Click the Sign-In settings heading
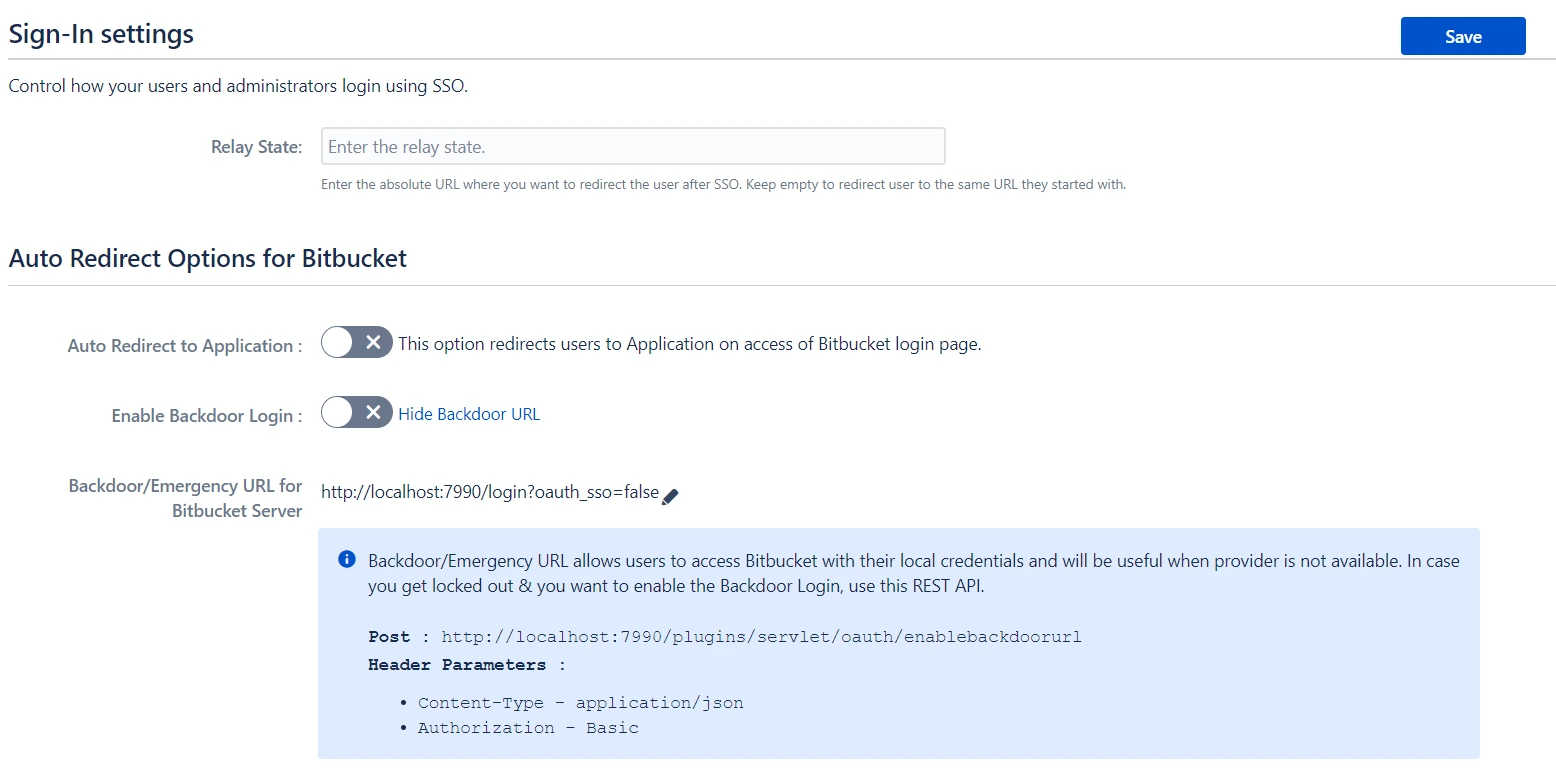This screenshot has width=1556, height=777. click(x=101, y=34)
